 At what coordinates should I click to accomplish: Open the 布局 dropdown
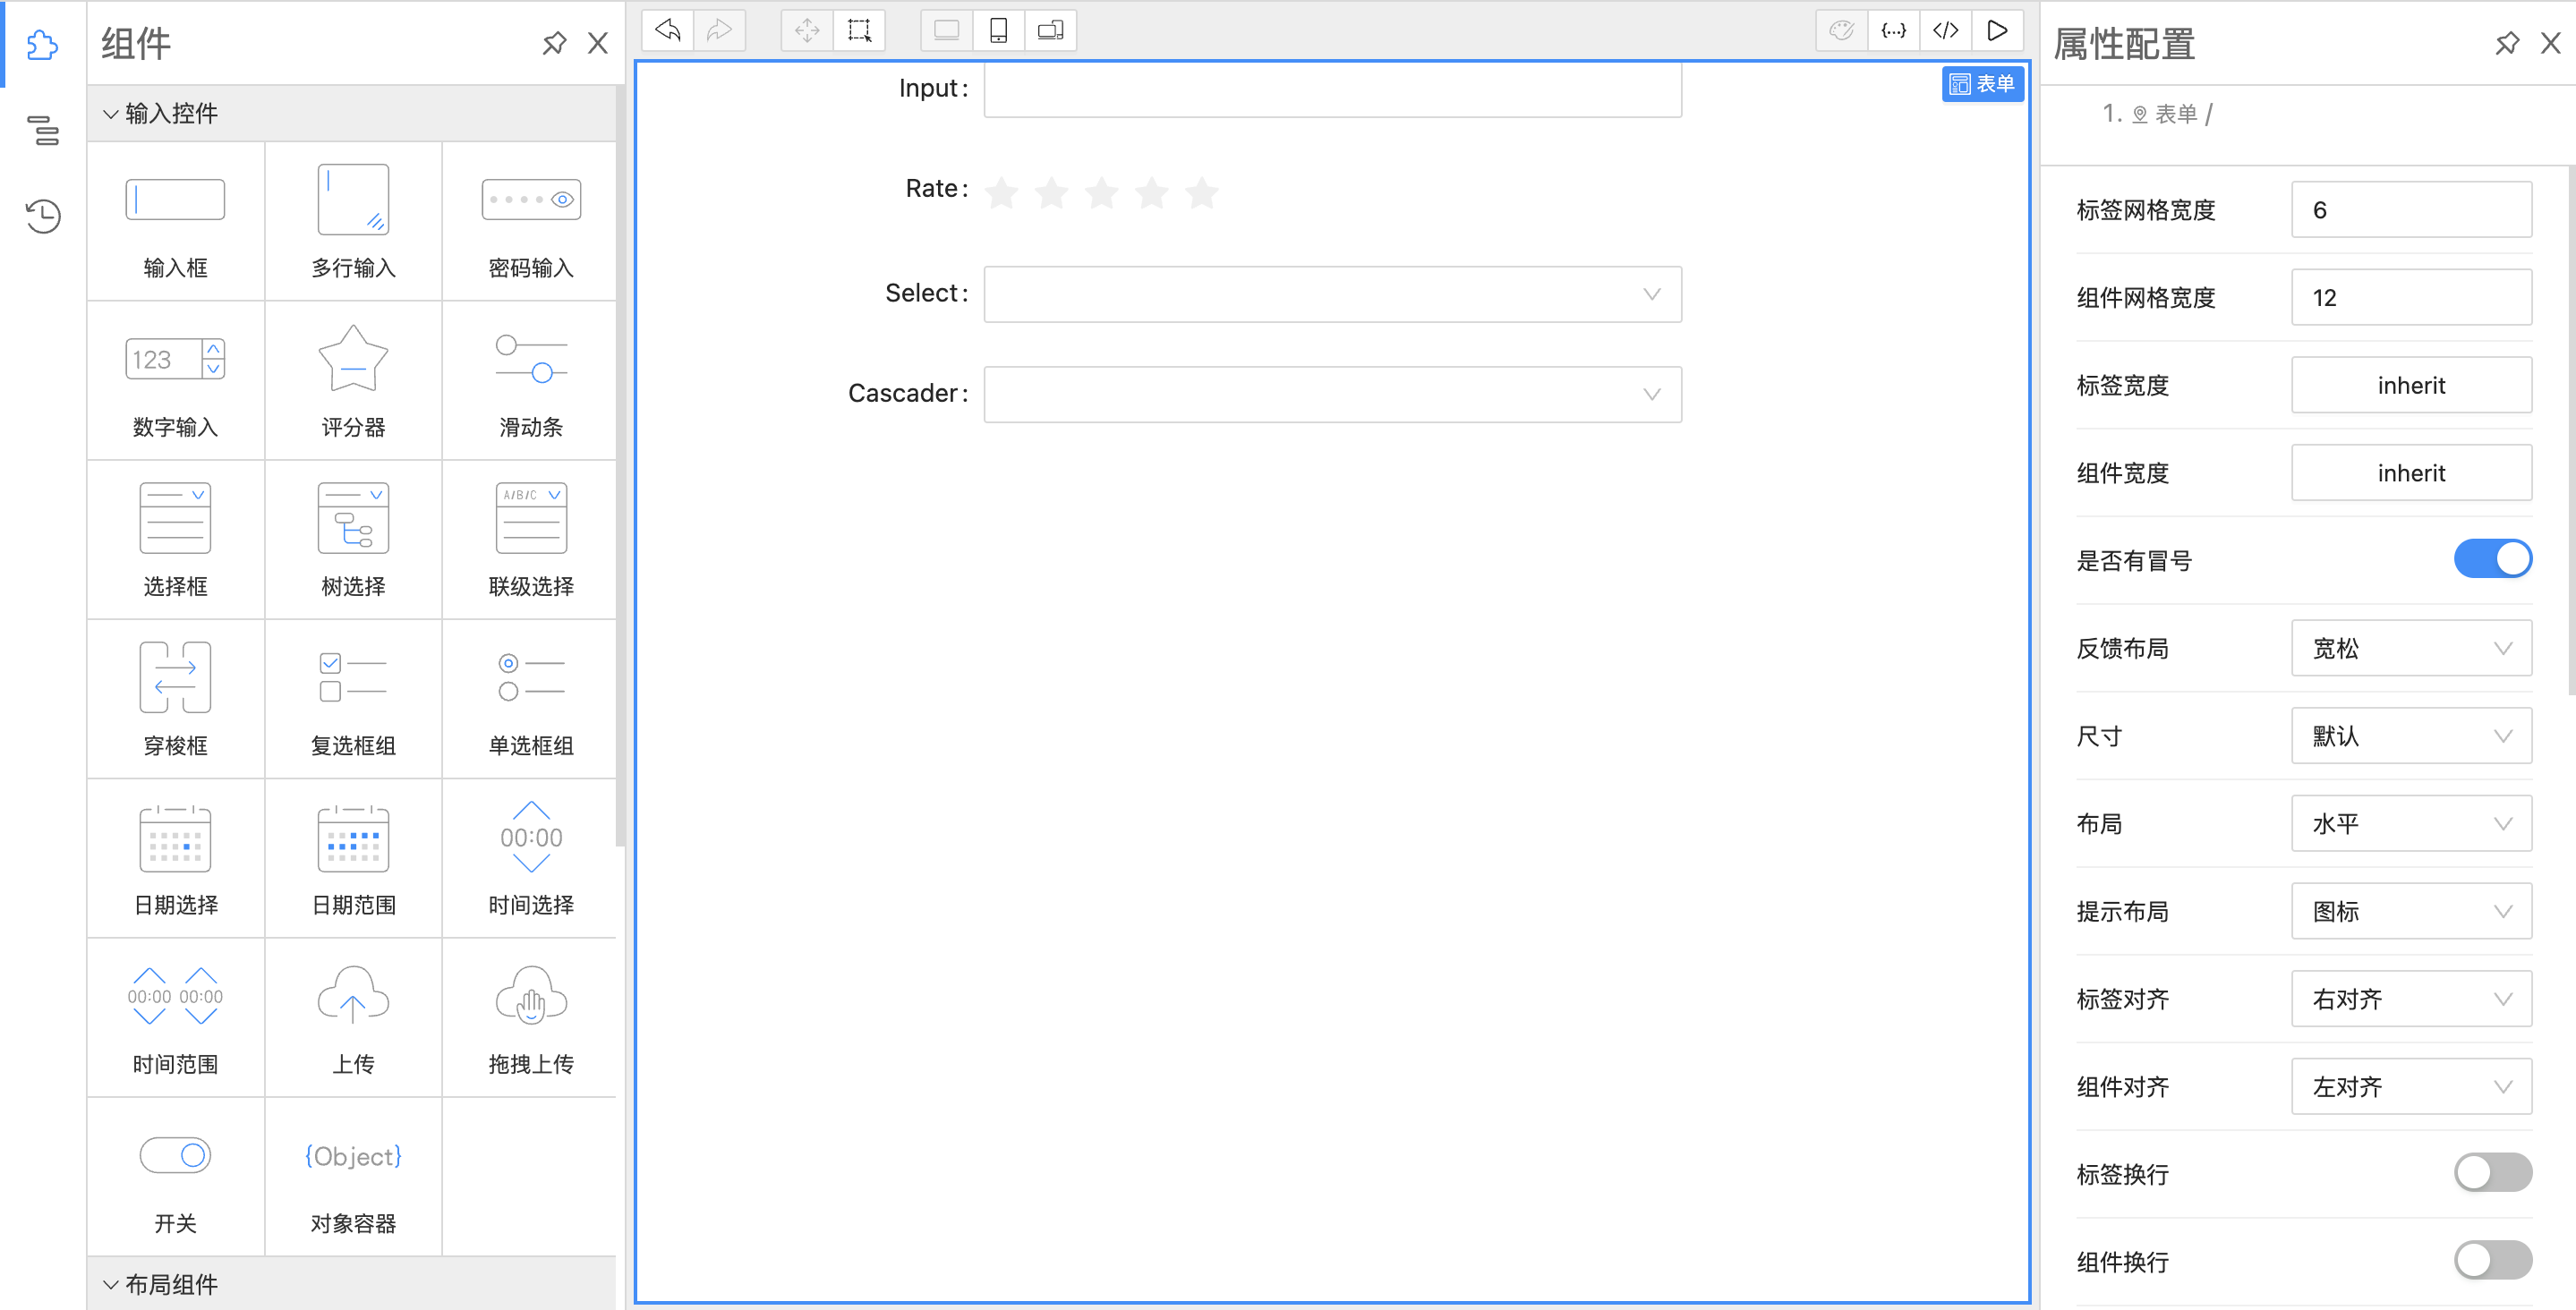tap(2411, 824)
